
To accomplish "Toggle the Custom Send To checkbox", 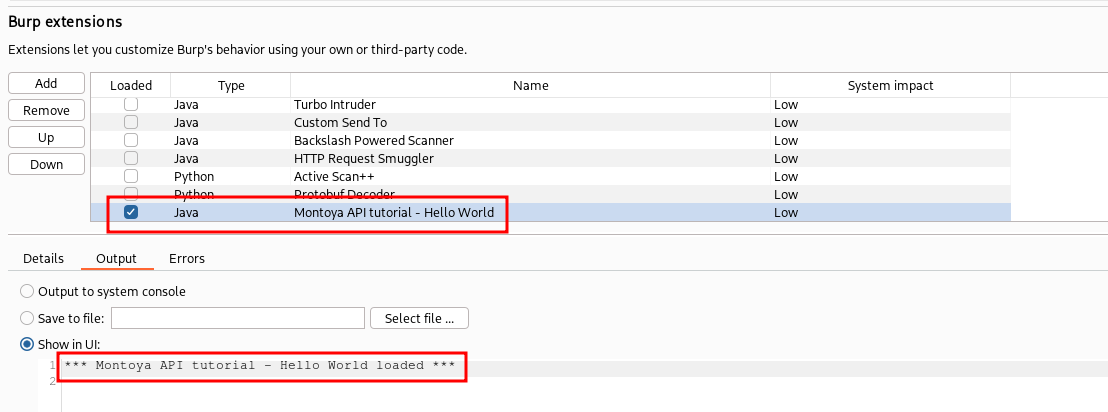I will 131,122.
